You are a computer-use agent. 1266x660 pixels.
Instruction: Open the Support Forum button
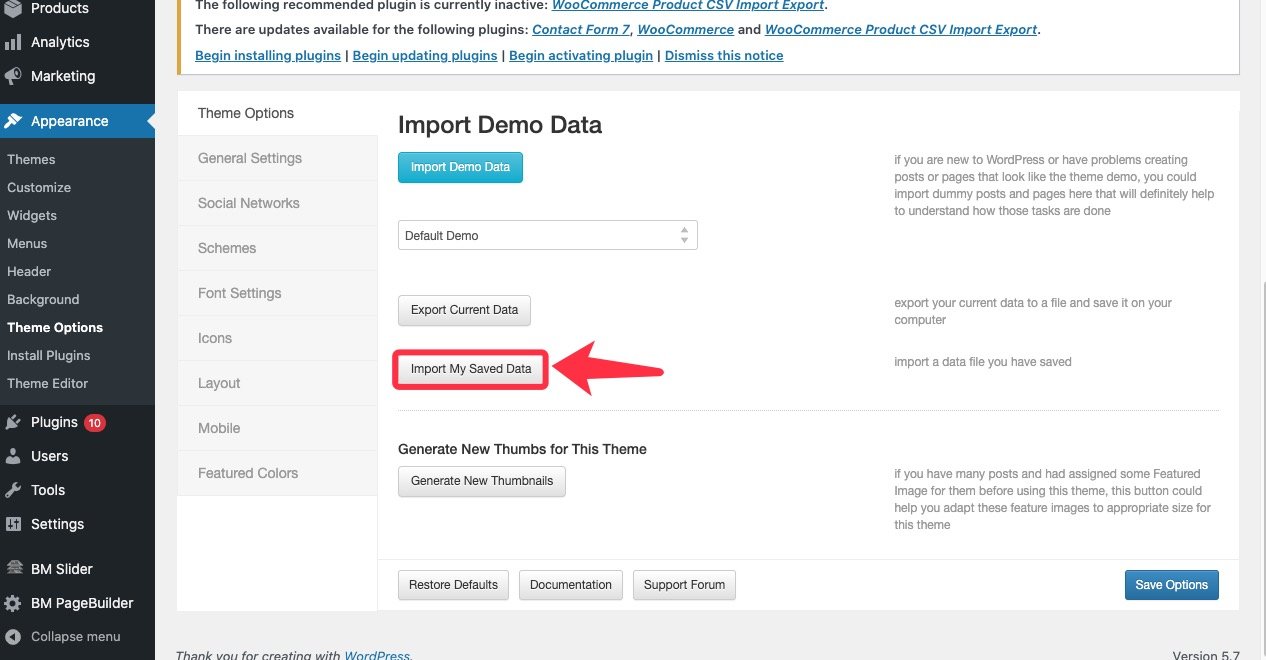click(x=685, y=585)
